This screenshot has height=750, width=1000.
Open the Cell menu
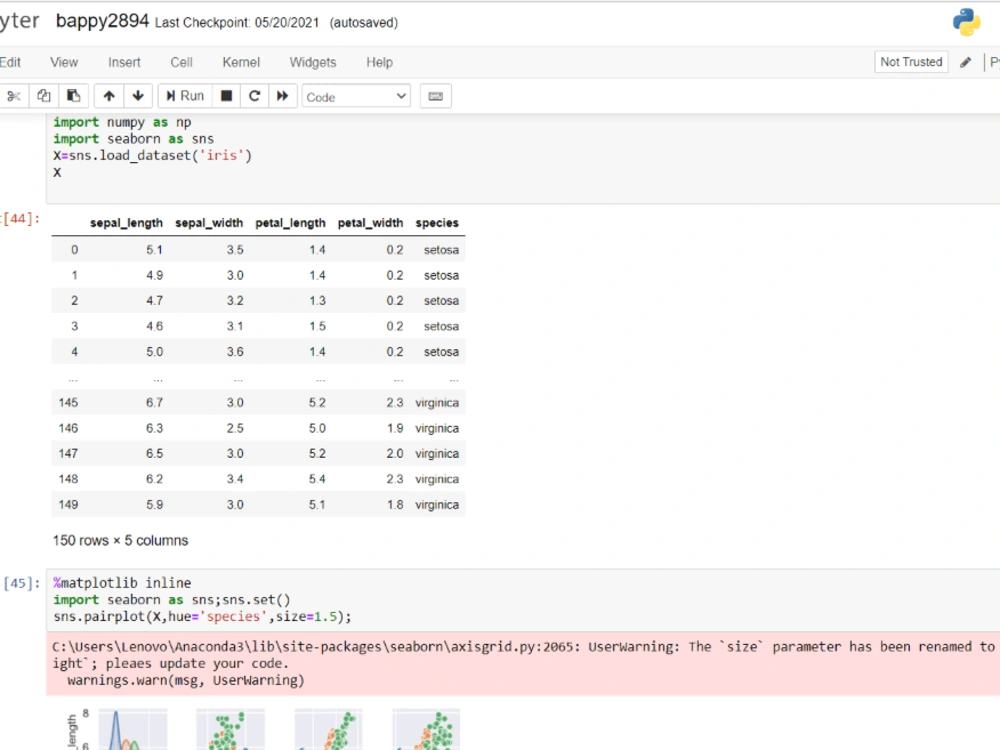coord(181,62)
